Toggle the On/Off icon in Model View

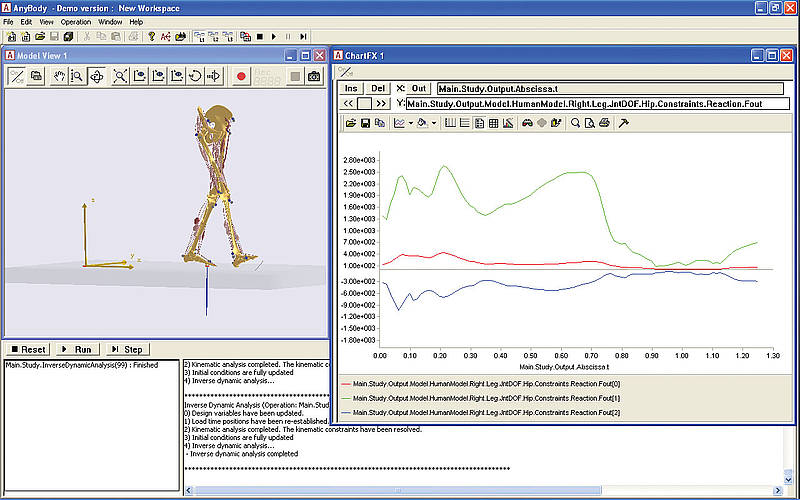click(x=16, y=77)
